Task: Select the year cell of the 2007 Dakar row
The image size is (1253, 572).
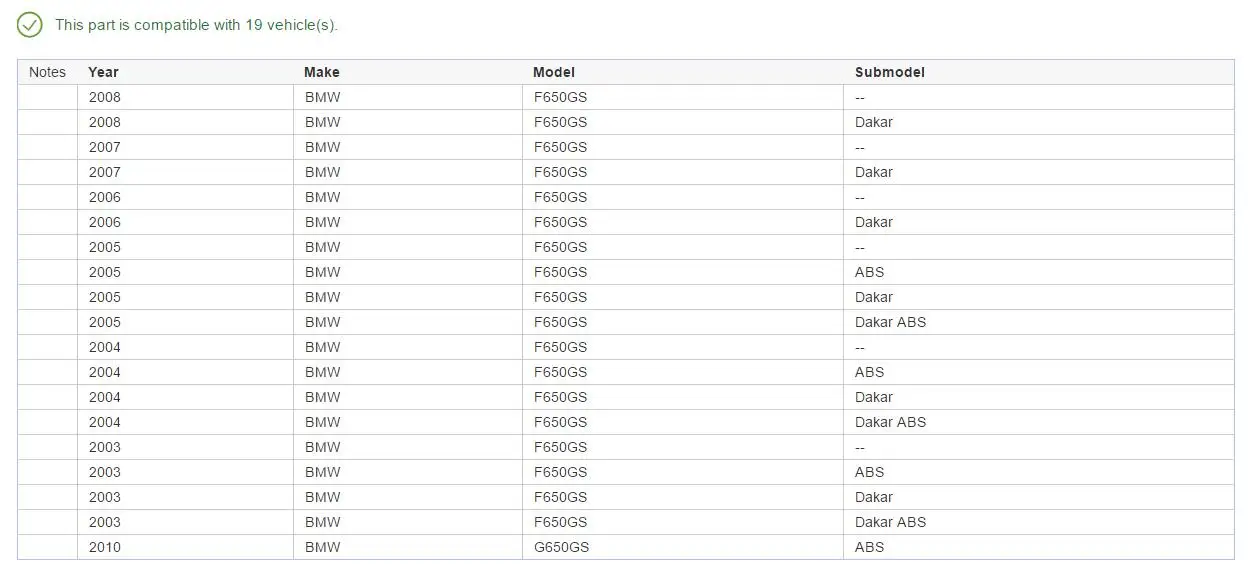Action: pos(104,172)
